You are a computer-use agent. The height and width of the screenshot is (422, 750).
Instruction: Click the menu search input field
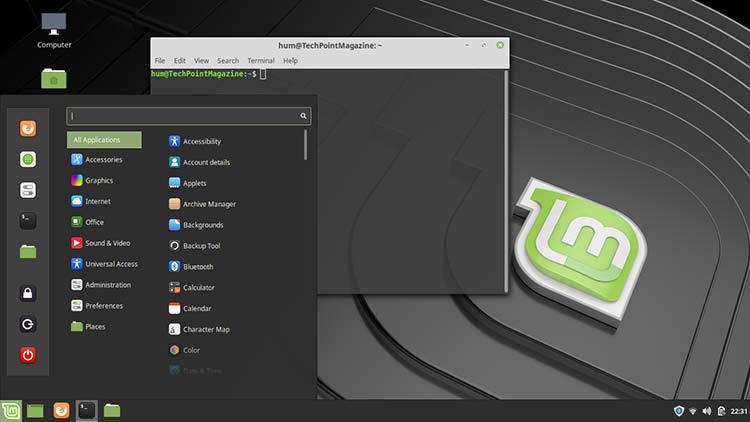click(188, 116)
